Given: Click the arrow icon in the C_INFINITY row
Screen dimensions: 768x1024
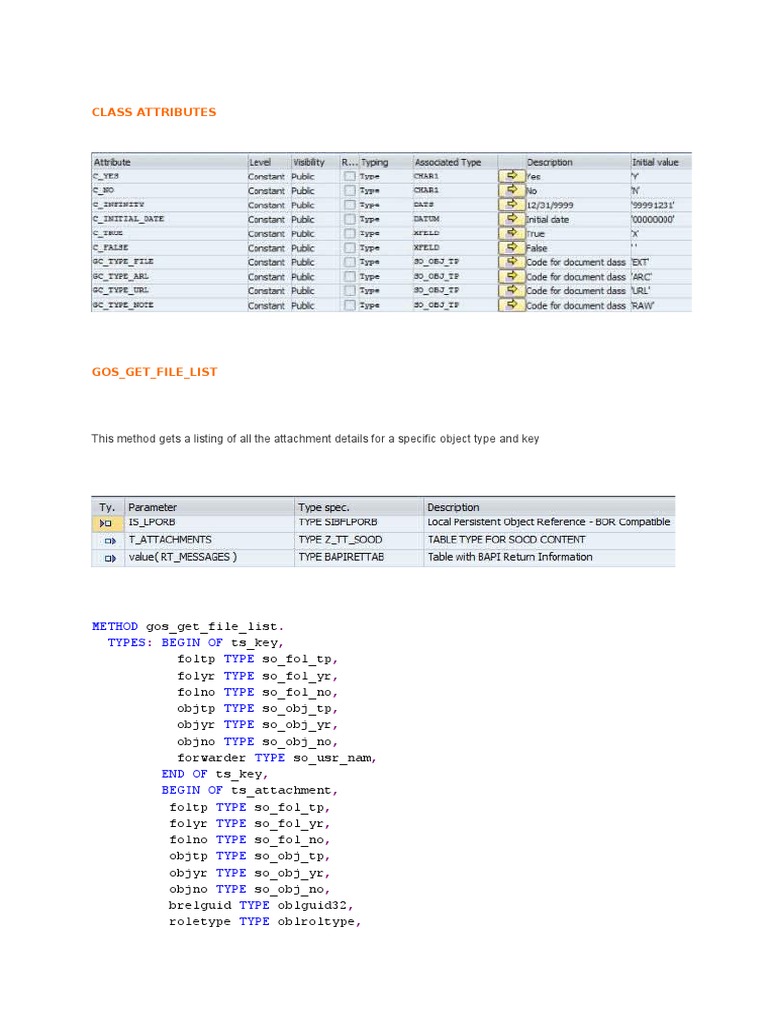Looking at the screenshot, I should [x=510, y=205].
